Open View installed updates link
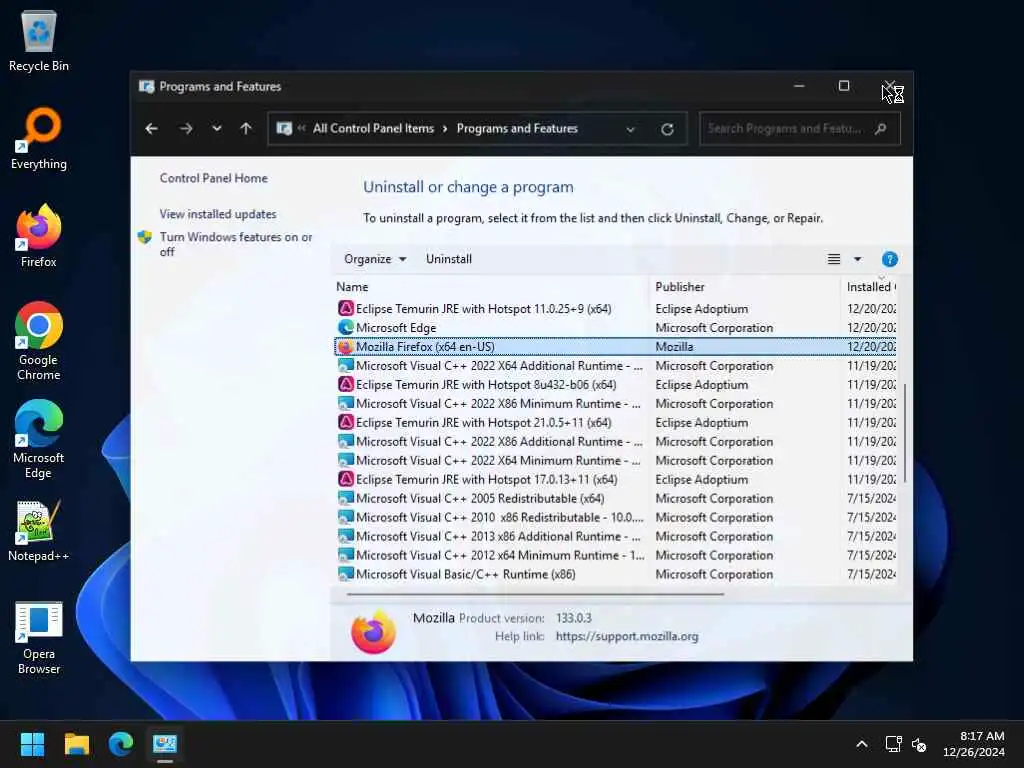Image resolution: width=1024 pixels, height=768 pixels. [218, 214]
